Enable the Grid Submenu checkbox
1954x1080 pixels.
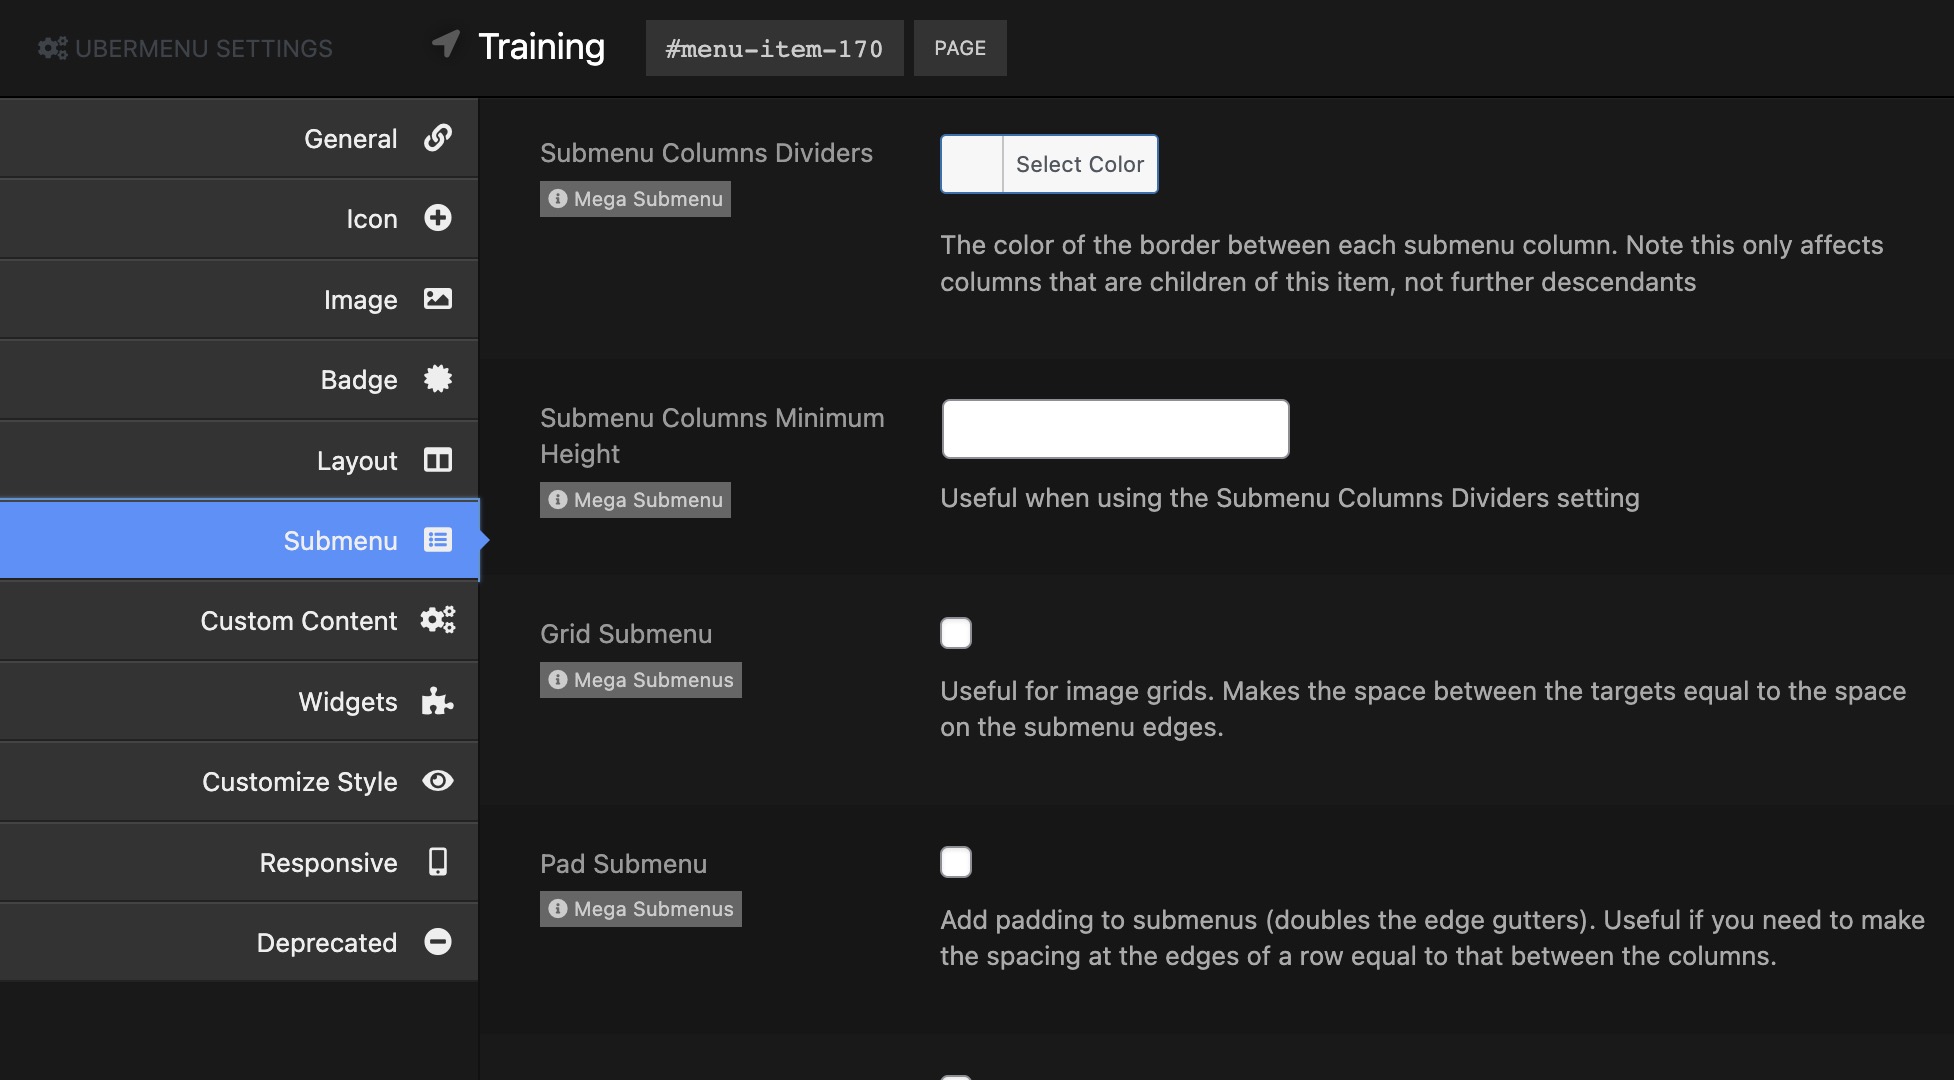pos(955,633)
